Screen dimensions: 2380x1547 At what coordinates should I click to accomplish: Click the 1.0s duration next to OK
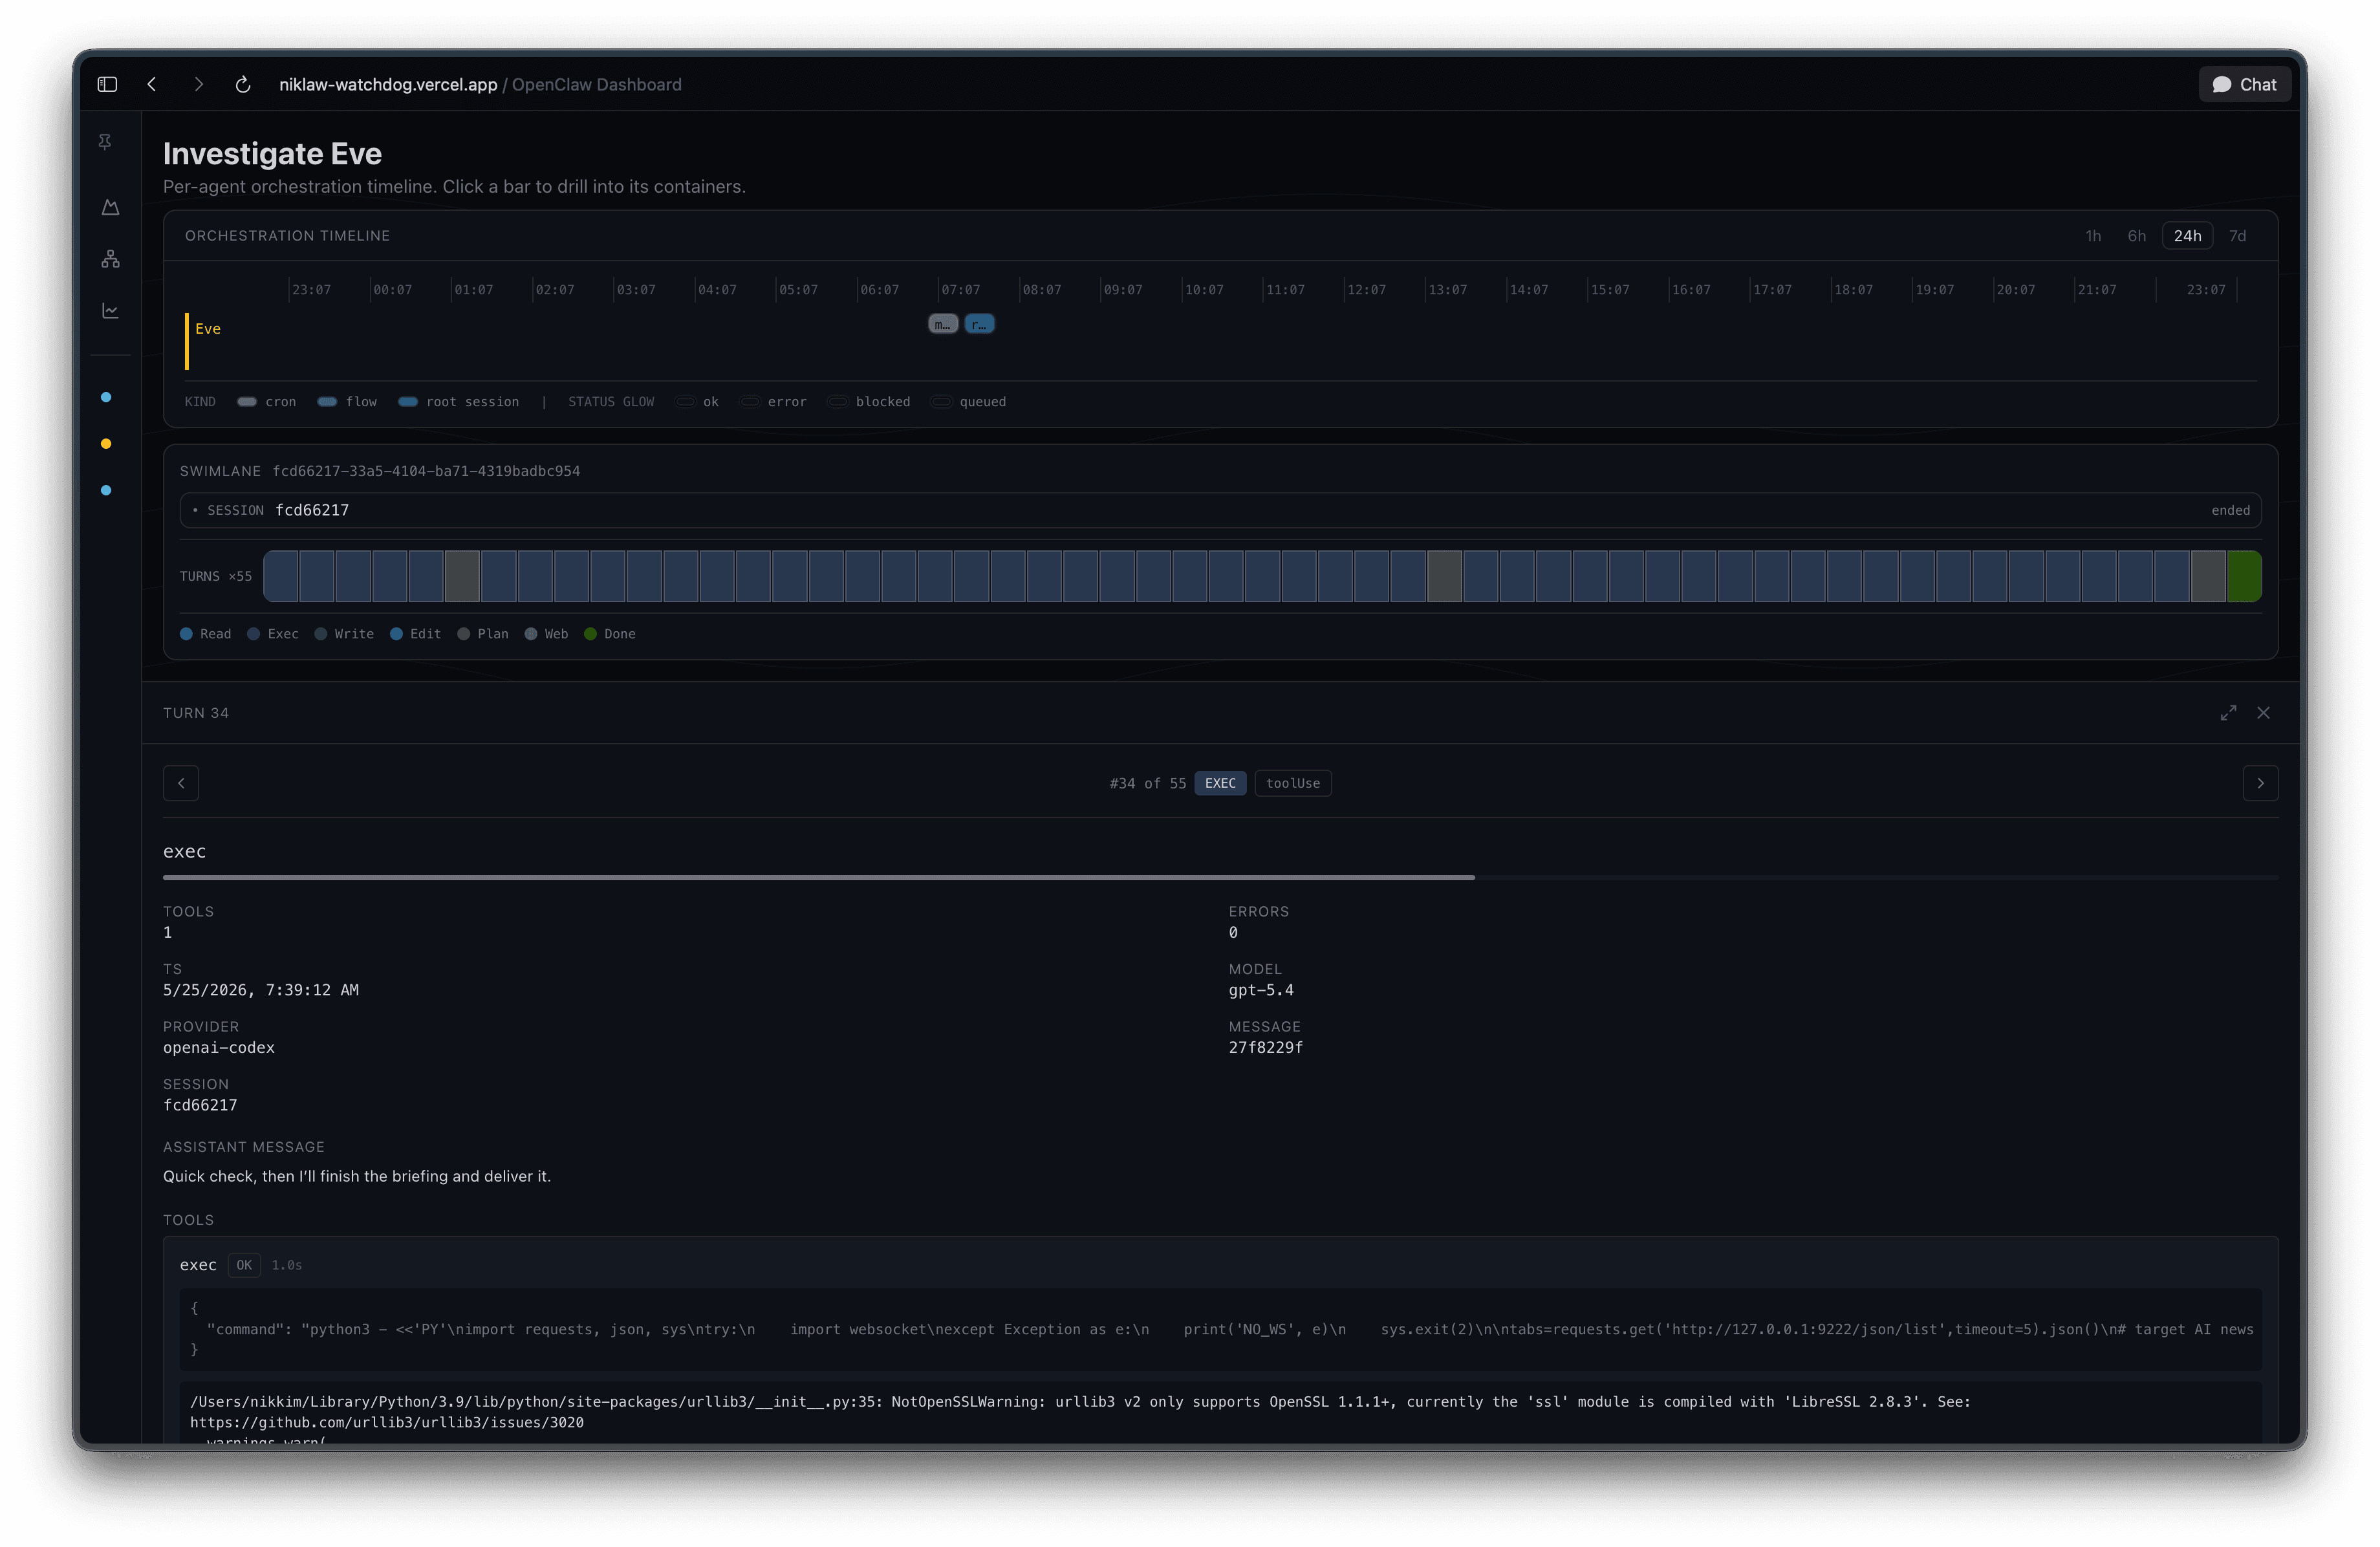point(287,1265)
